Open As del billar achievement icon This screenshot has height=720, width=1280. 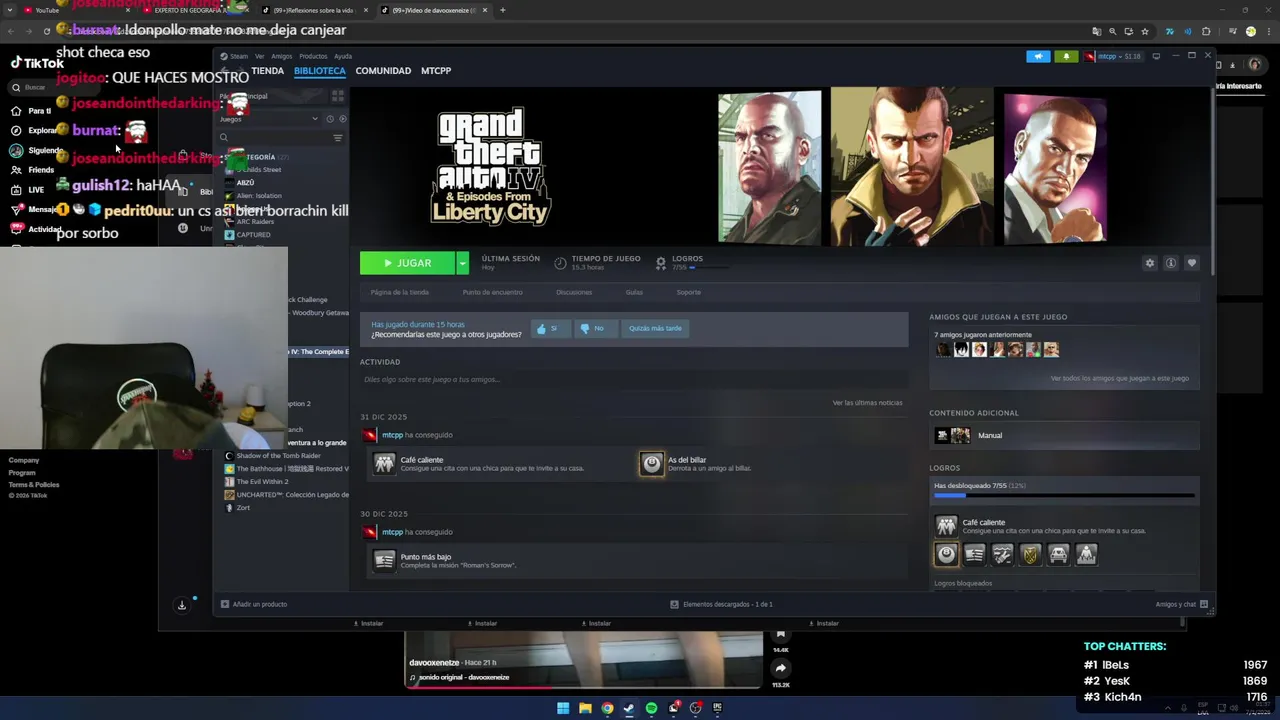click(x=651, y=464)
